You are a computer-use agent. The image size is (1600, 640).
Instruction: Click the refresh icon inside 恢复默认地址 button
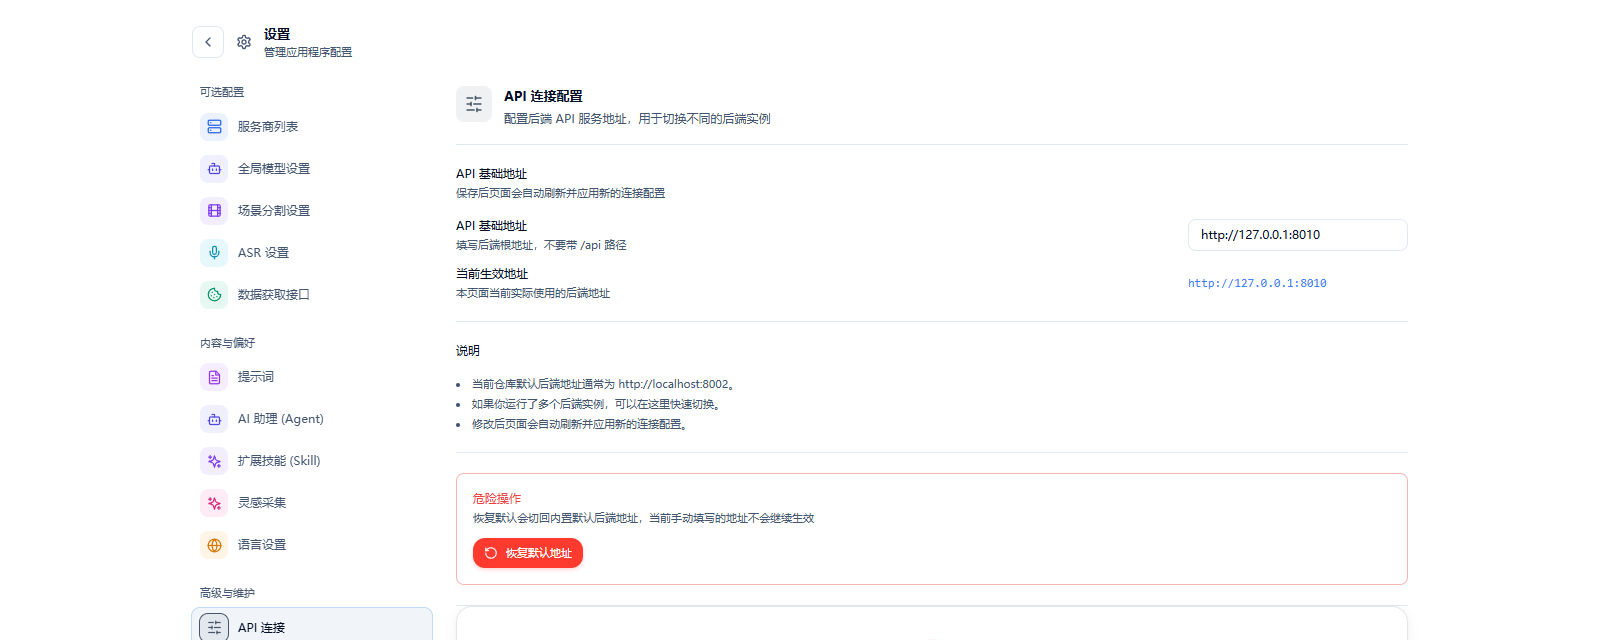point(491,553)
